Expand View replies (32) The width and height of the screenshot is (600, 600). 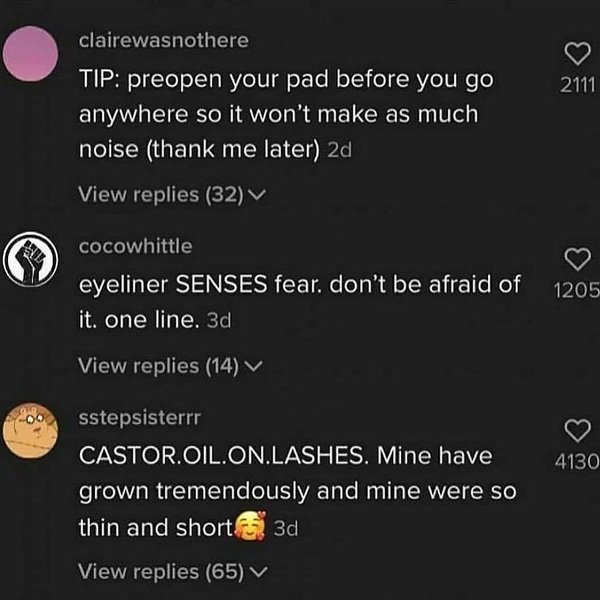pos(171,195)
